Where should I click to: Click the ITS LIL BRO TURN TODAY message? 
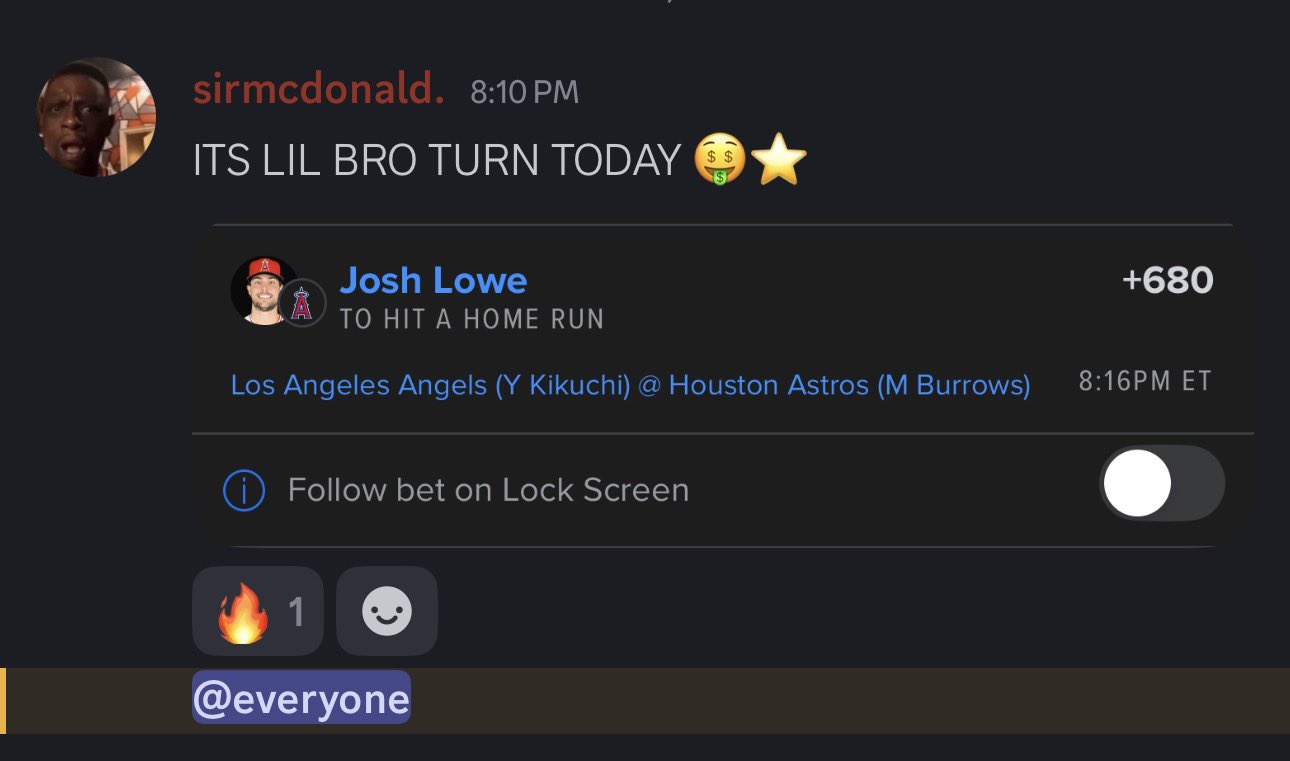pos(437,161)
